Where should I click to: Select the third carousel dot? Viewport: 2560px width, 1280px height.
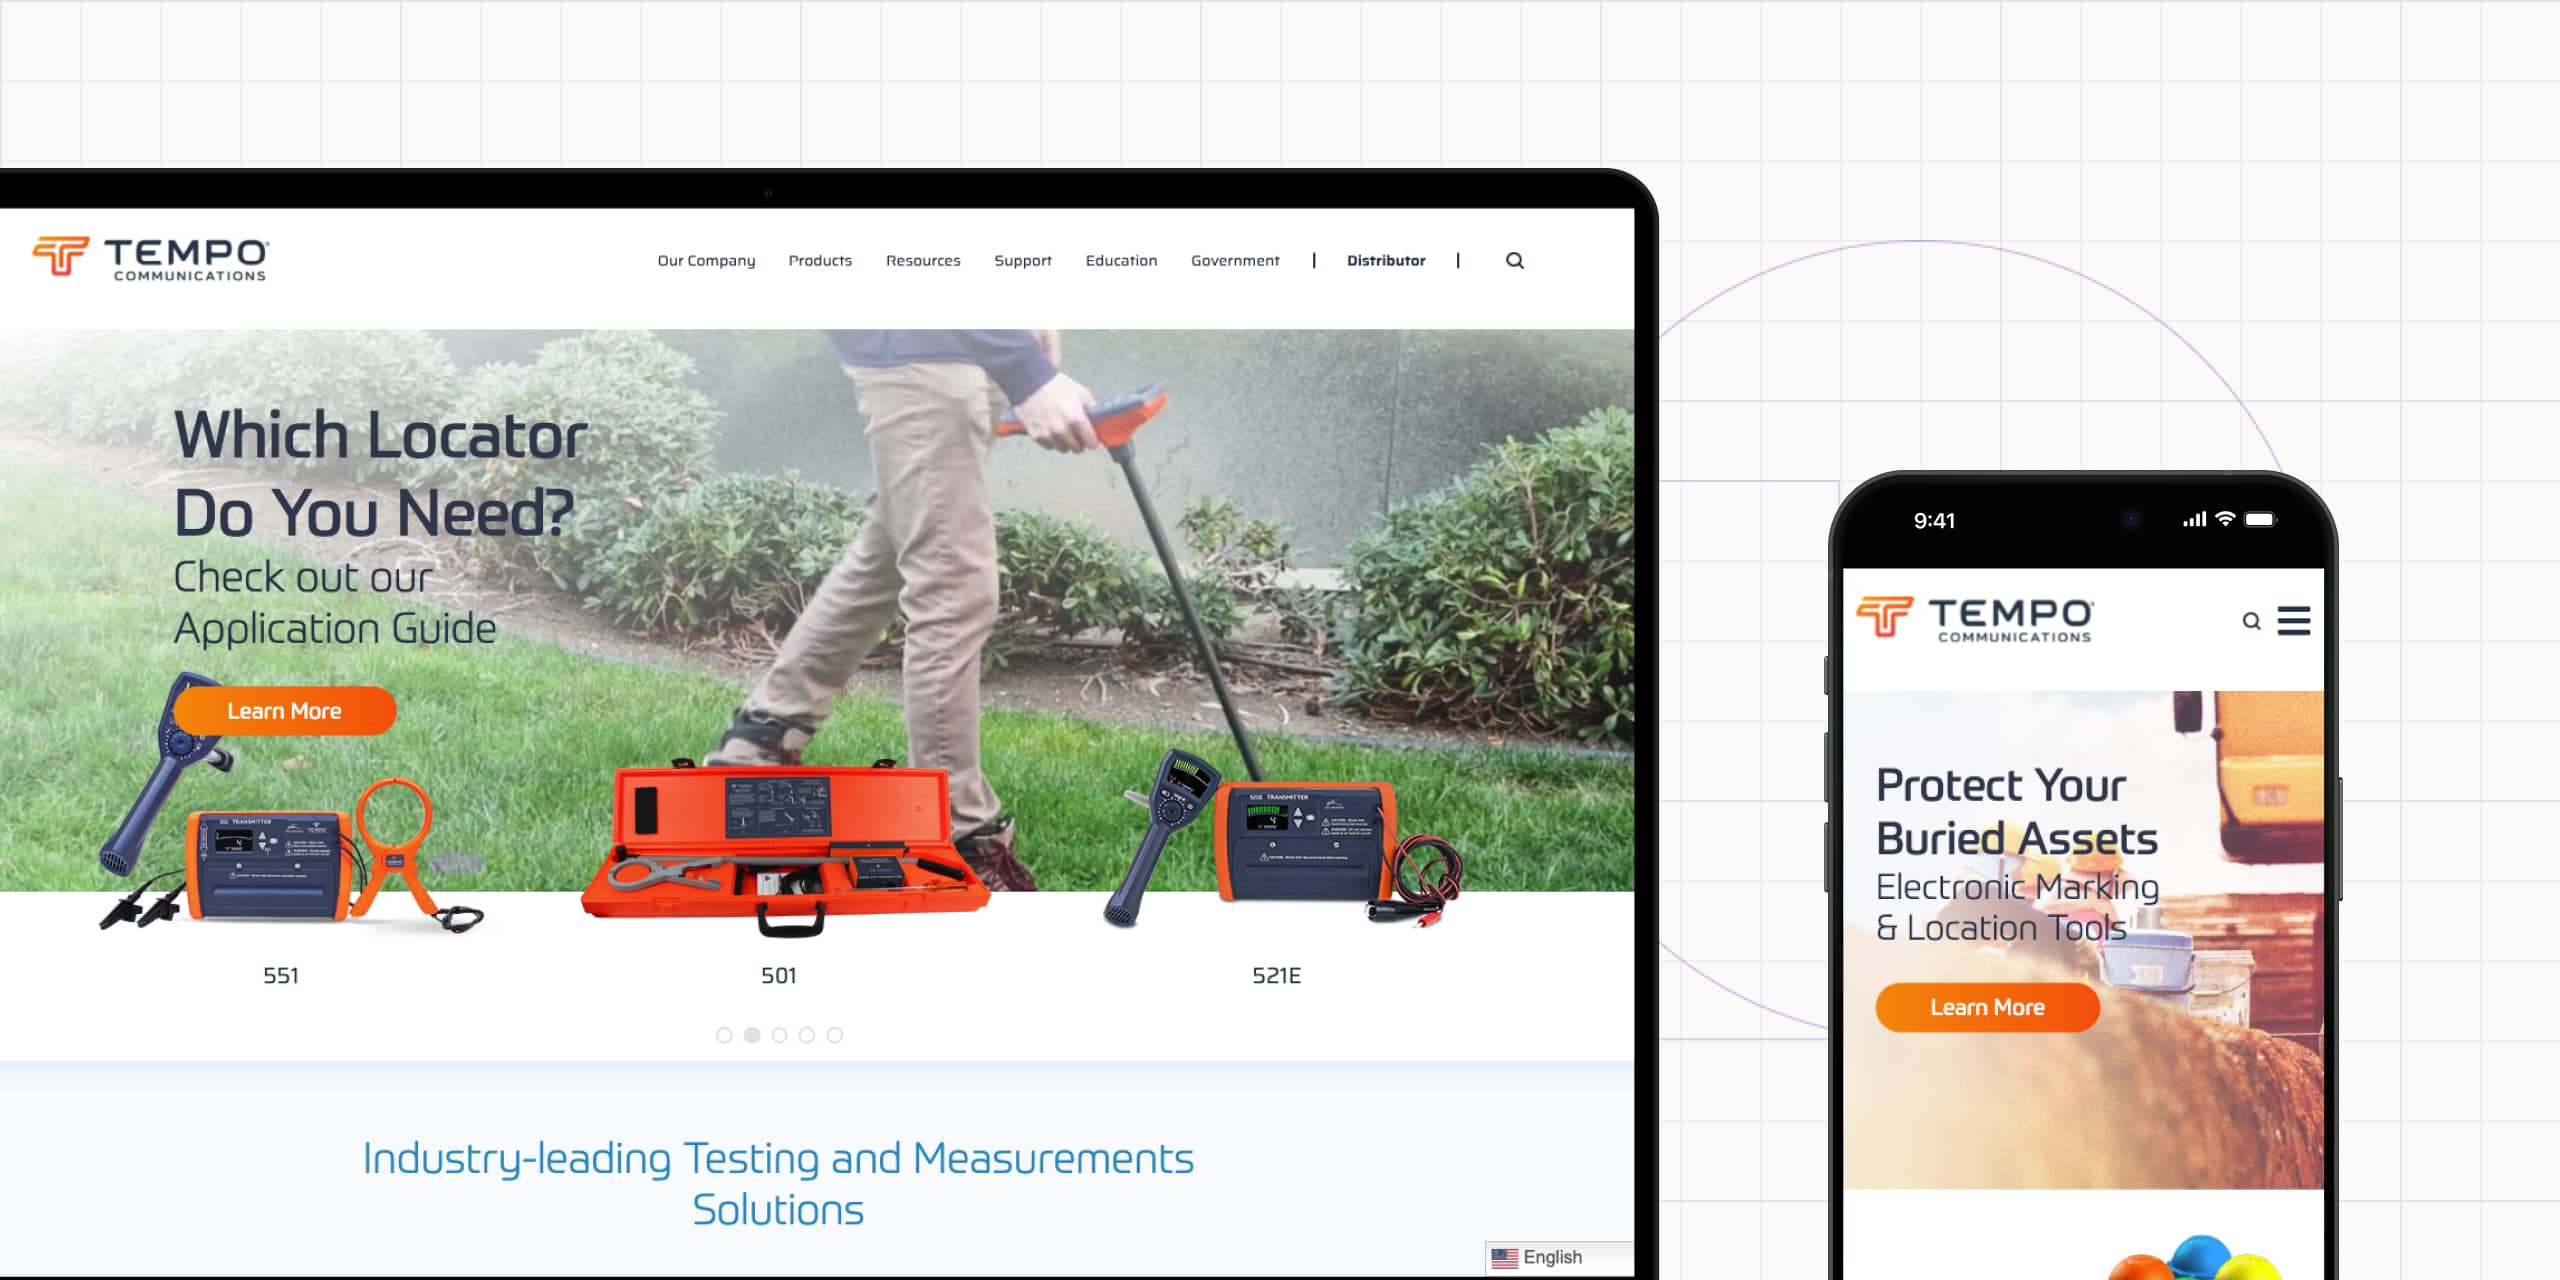779,1035
